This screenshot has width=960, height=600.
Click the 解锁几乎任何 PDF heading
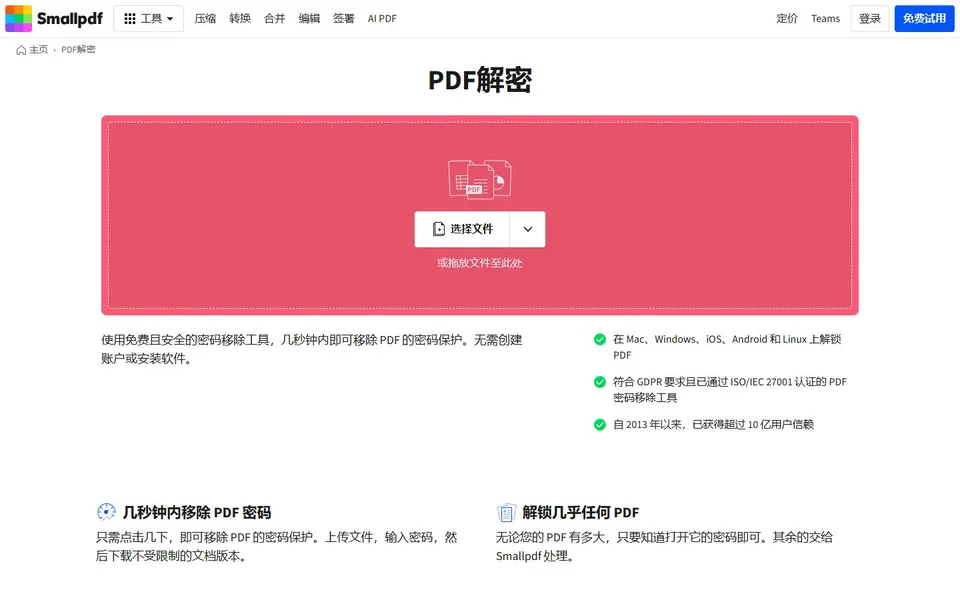tap(580, 512)
